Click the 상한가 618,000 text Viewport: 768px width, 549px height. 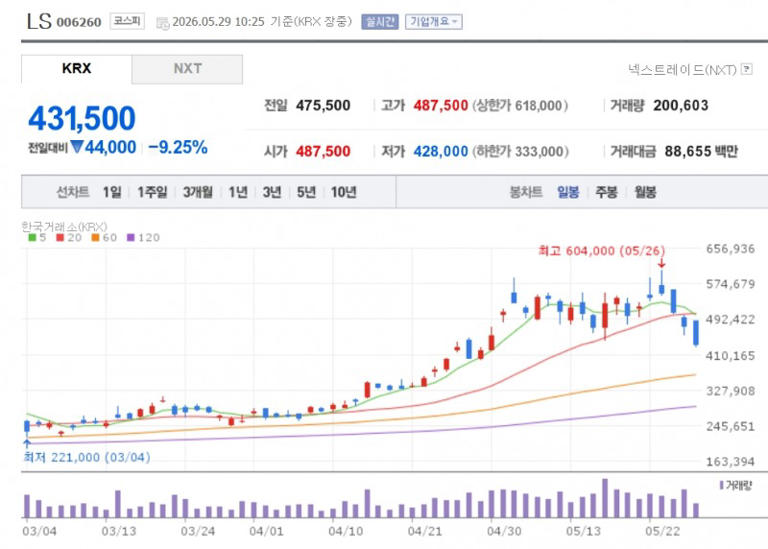pos(520,105)
